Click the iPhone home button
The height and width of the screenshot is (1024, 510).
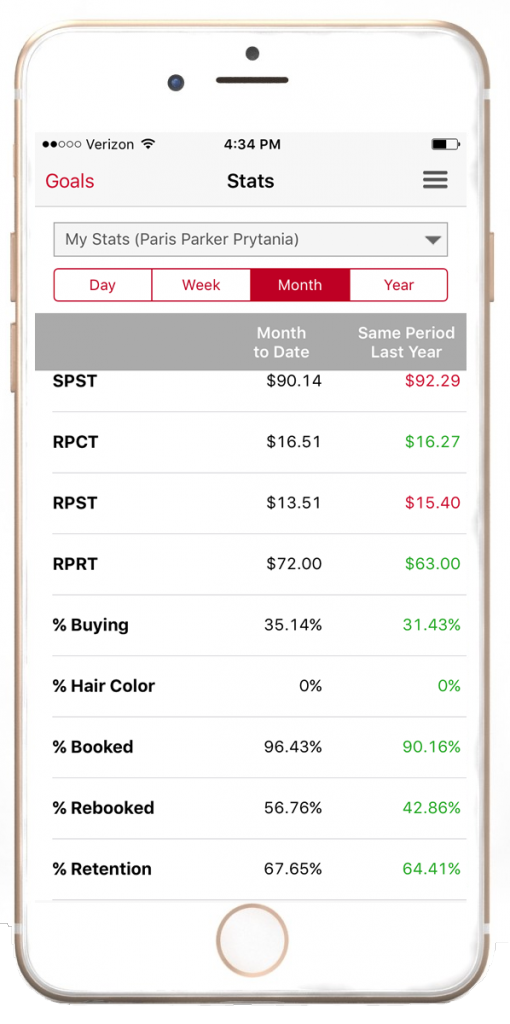252,940
